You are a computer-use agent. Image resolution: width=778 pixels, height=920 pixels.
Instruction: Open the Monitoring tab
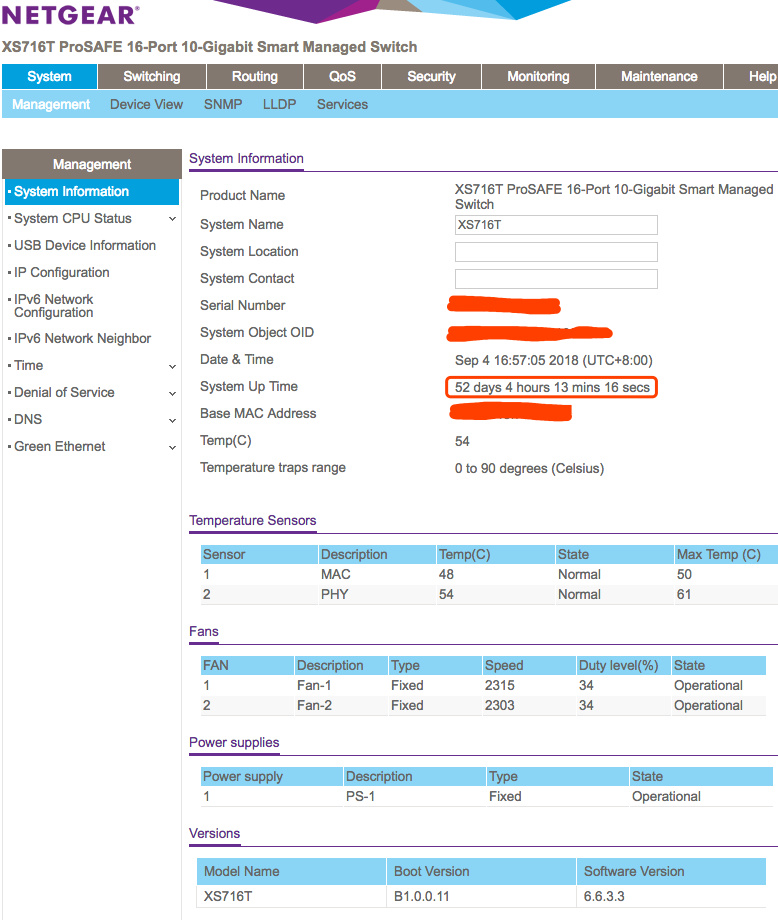[x=538, y=76]
